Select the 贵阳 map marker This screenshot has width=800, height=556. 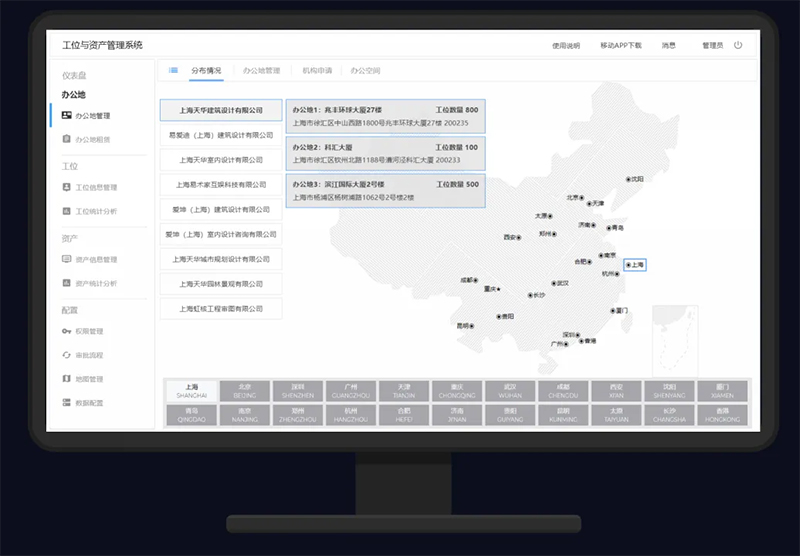pos(505,316)
